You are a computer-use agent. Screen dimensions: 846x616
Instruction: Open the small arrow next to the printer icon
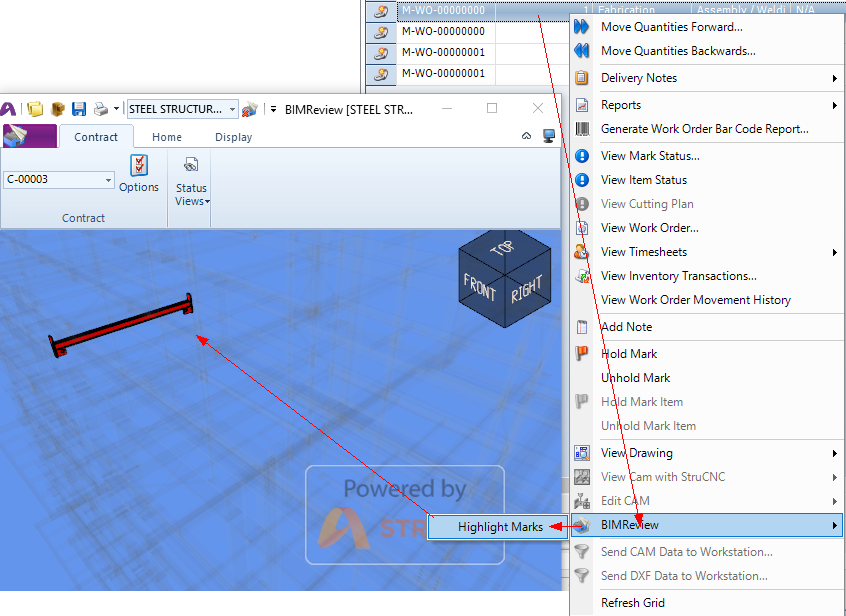(x=116, y=109)
